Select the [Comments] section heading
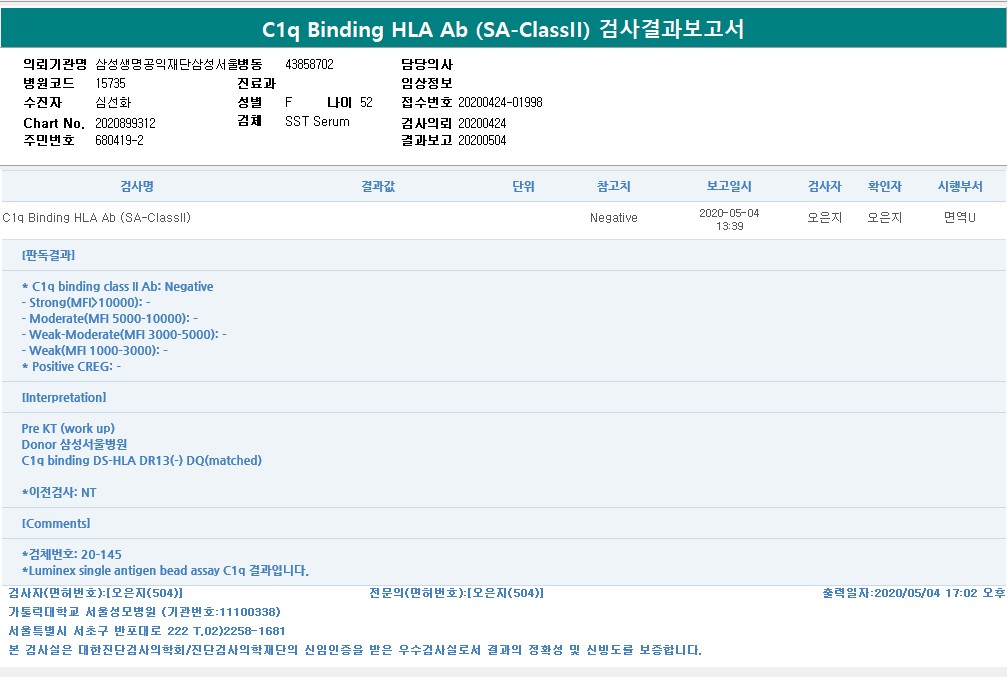Viewport: 1007px width, 677px height. [x=55, y=523]
